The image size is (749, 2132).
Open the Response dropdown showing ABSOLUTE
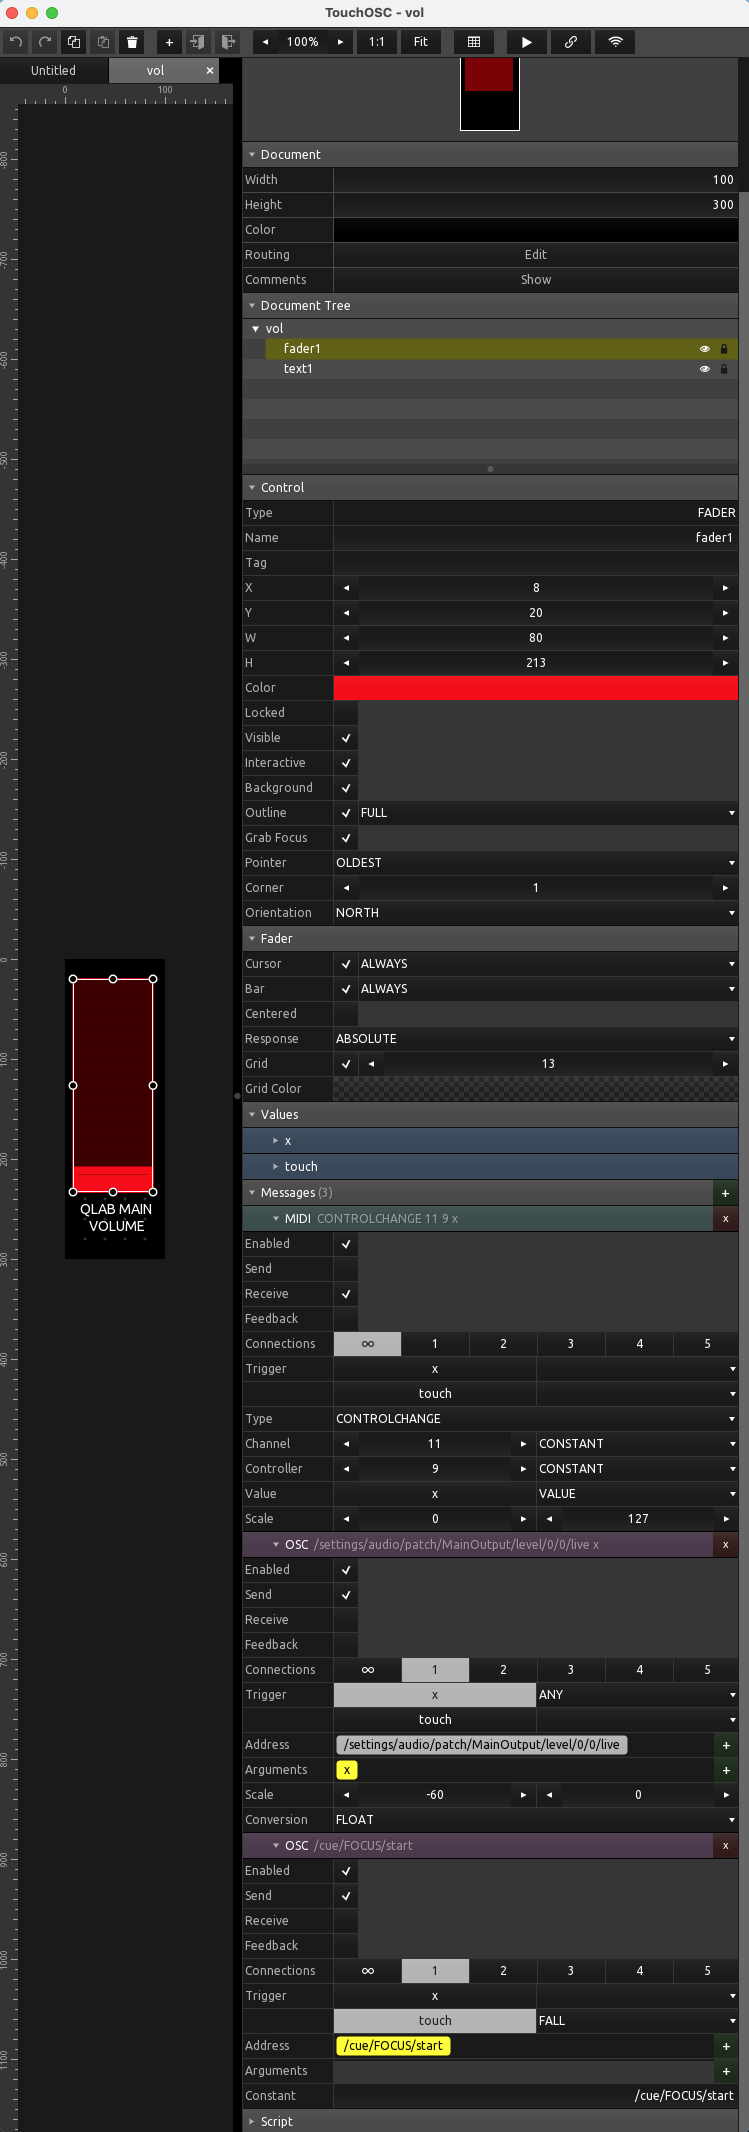(535, 1039)
